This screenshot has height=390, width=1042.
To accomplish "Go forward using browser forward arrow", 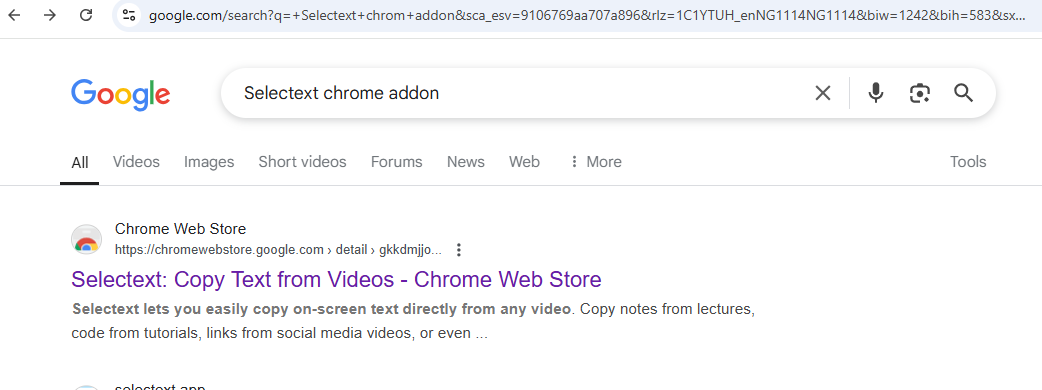I will tap(50, 15).
